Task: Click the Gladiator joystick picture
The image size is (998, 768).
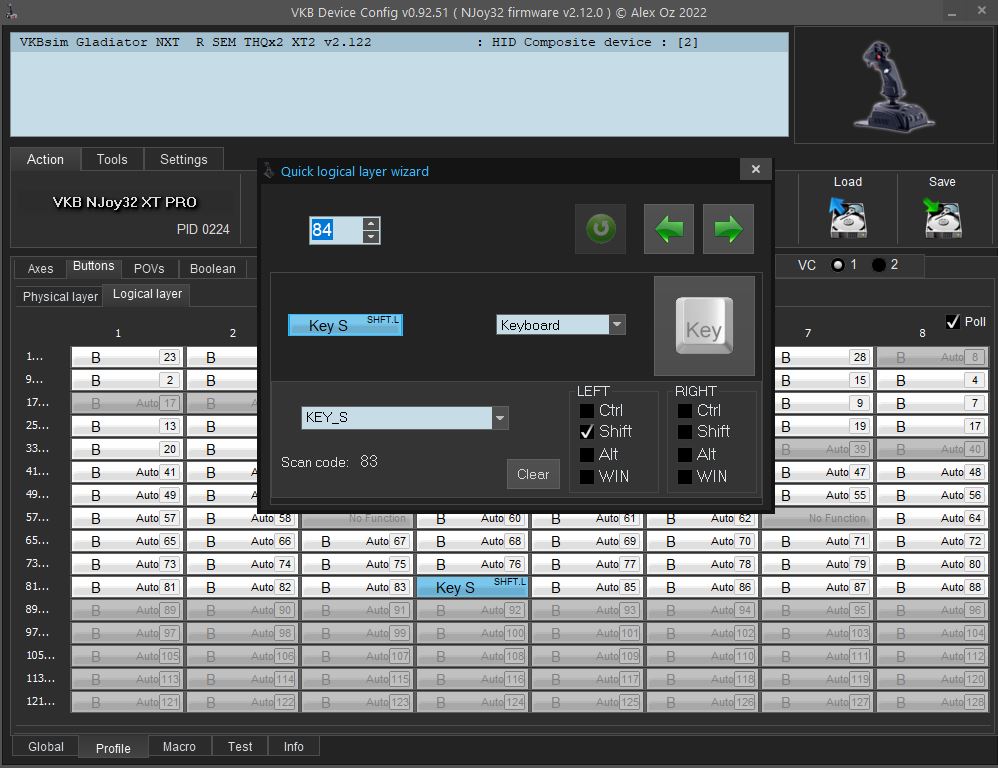Action: 894,86
